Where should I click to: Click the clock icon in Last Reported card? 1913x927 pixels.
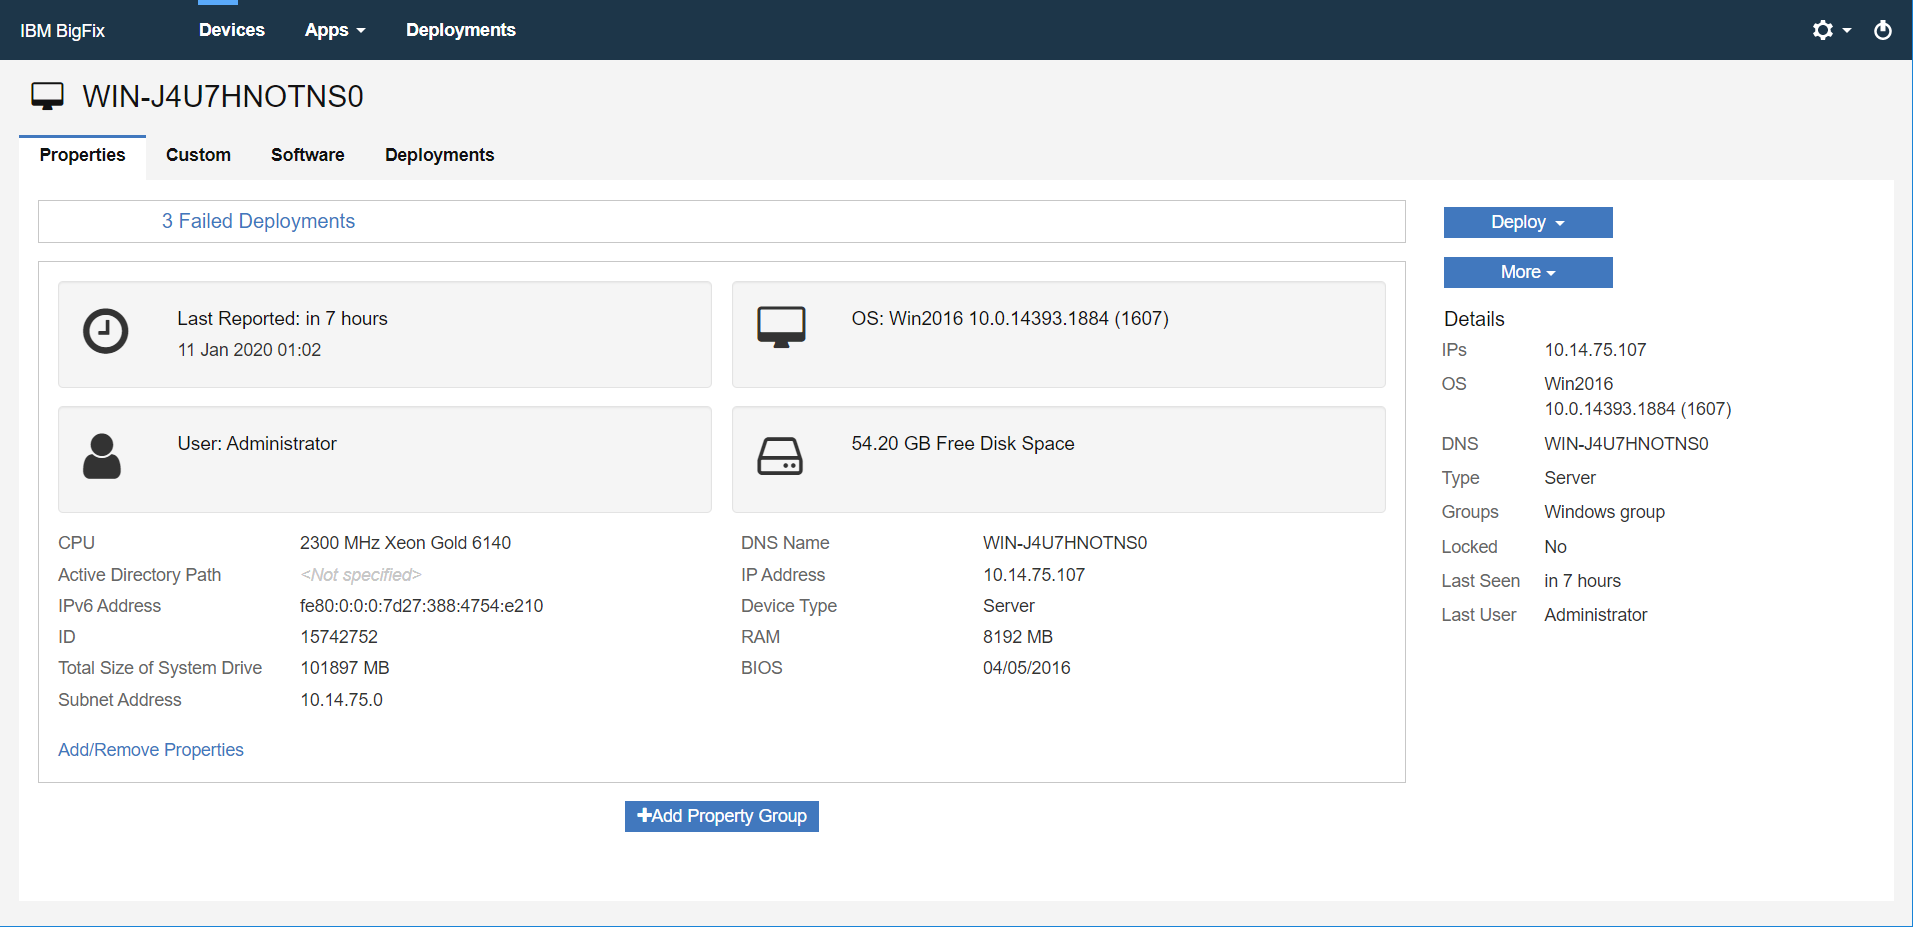pyautogui.click(x=105, y=331)
